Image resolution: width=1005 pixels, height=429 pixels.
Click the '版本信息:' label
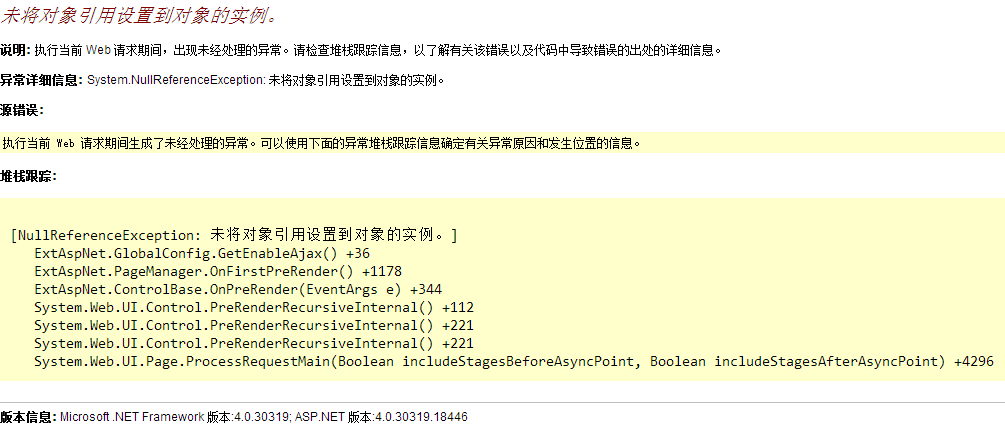(x=28, y=416)
